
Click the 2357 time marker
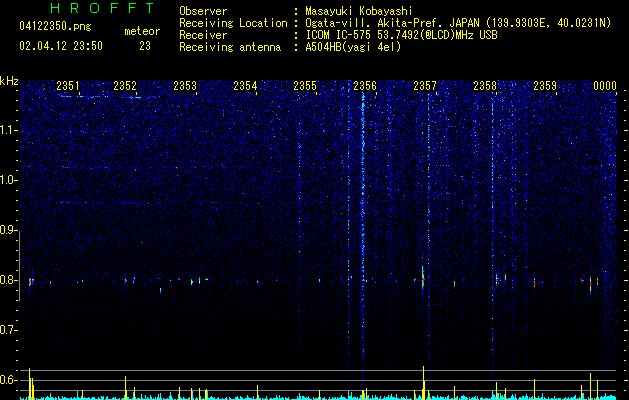click(x=425, y=85)
